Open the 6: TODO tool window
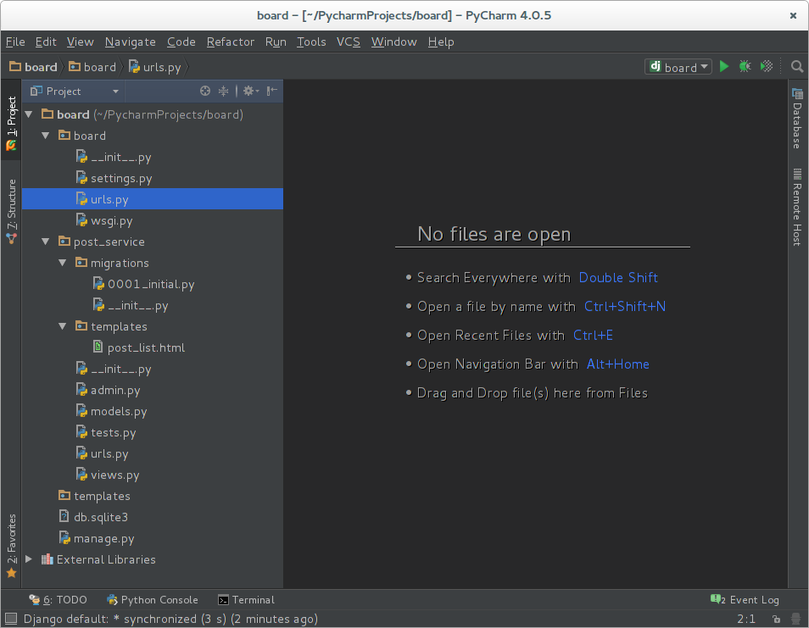The width and height of the screenshot is (809, 628). 58,600
